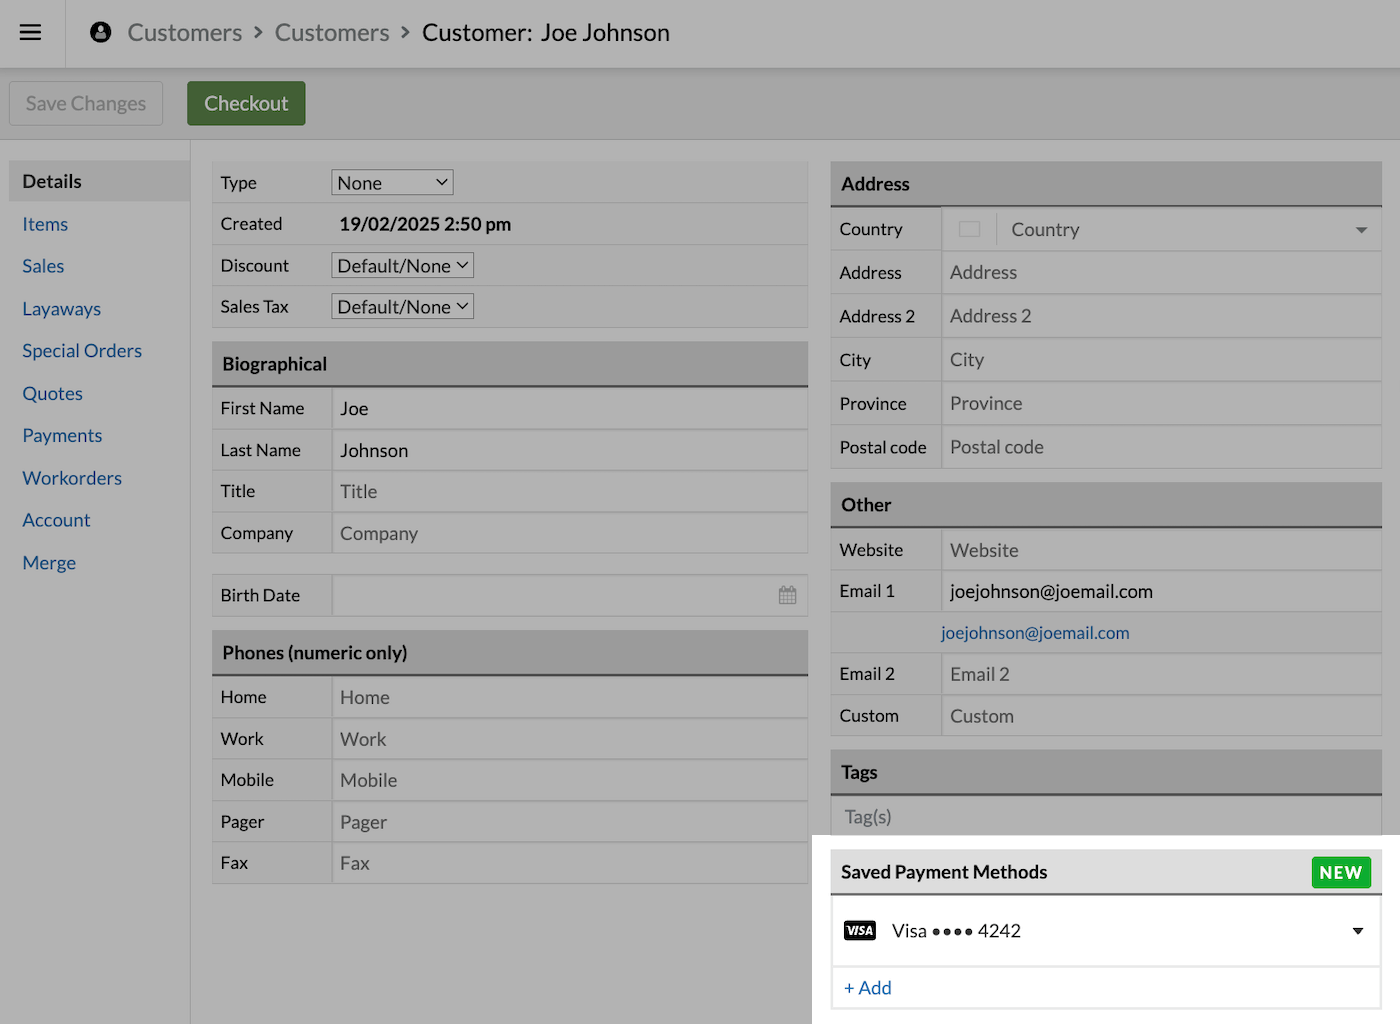Open the Birth Date calendar picker
1400x1024 pixels.
pyautogui.click(x=787, y=594)
